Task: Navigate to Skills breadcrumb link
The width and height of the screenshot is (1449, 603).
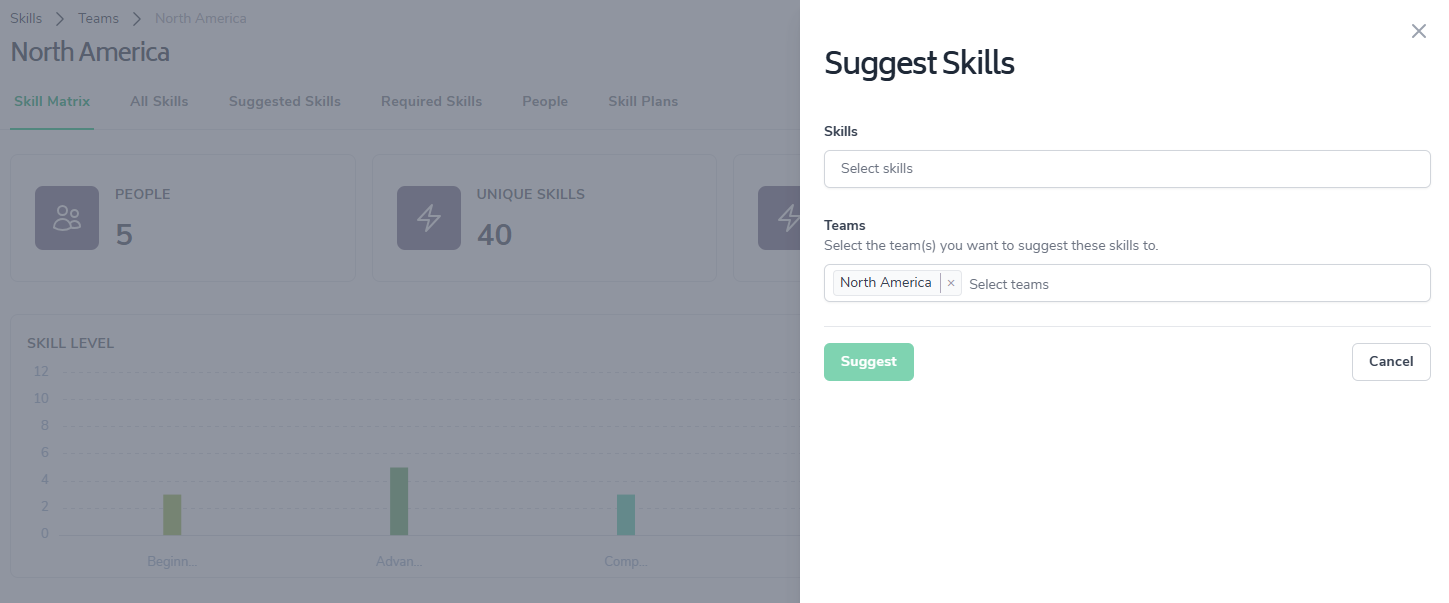Action: (x=26, y=18)
